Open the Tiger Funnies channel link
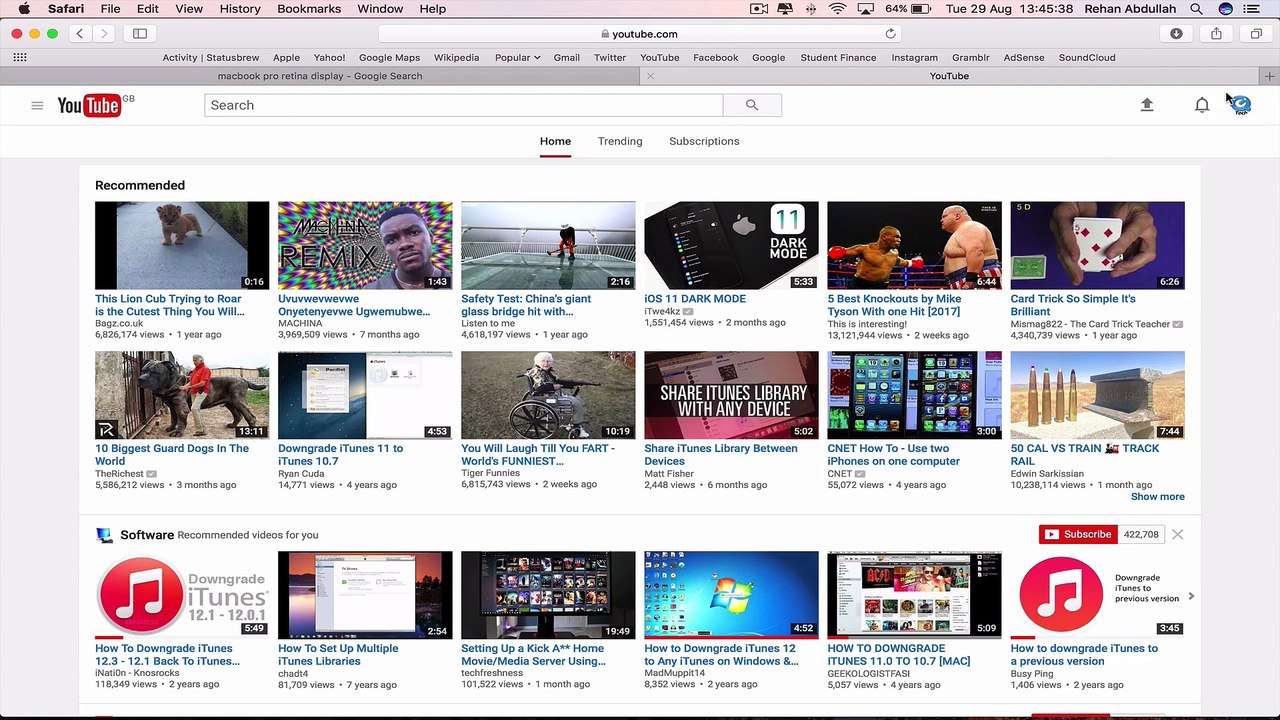The width and height of the screenshot is (1280, 720). coord(491,474)
